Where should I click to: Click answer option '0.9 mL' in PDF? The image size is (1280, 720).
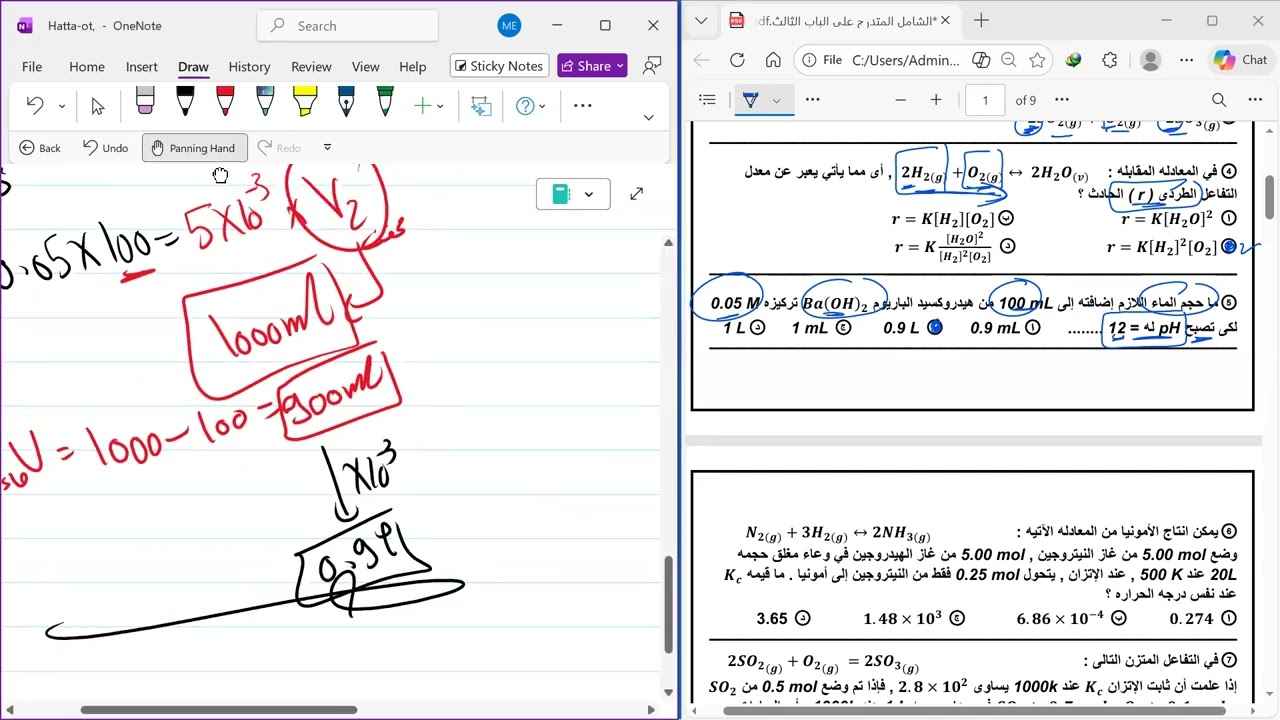pyautogui.click(x=1004, y=328)
